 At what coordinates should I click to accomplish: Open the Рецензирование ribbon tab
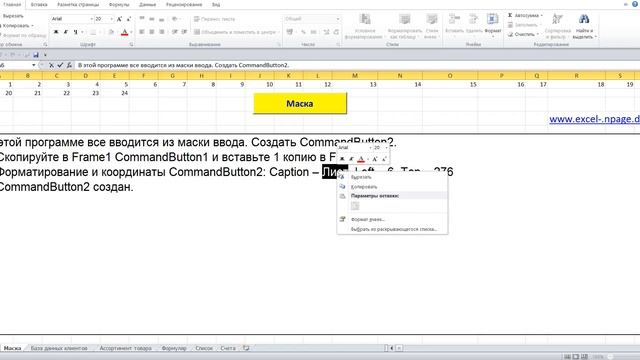[184, 4]
